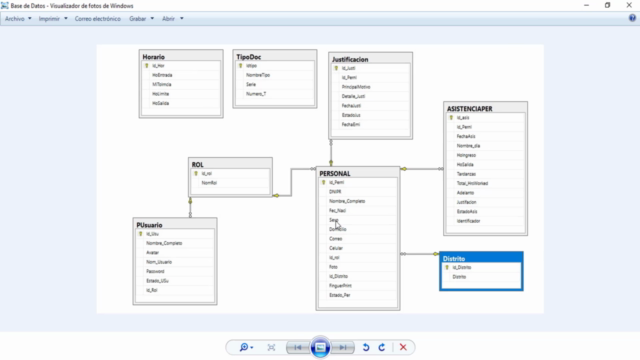Expand the Grabar dropdown arrow

(x=152, y=19)
